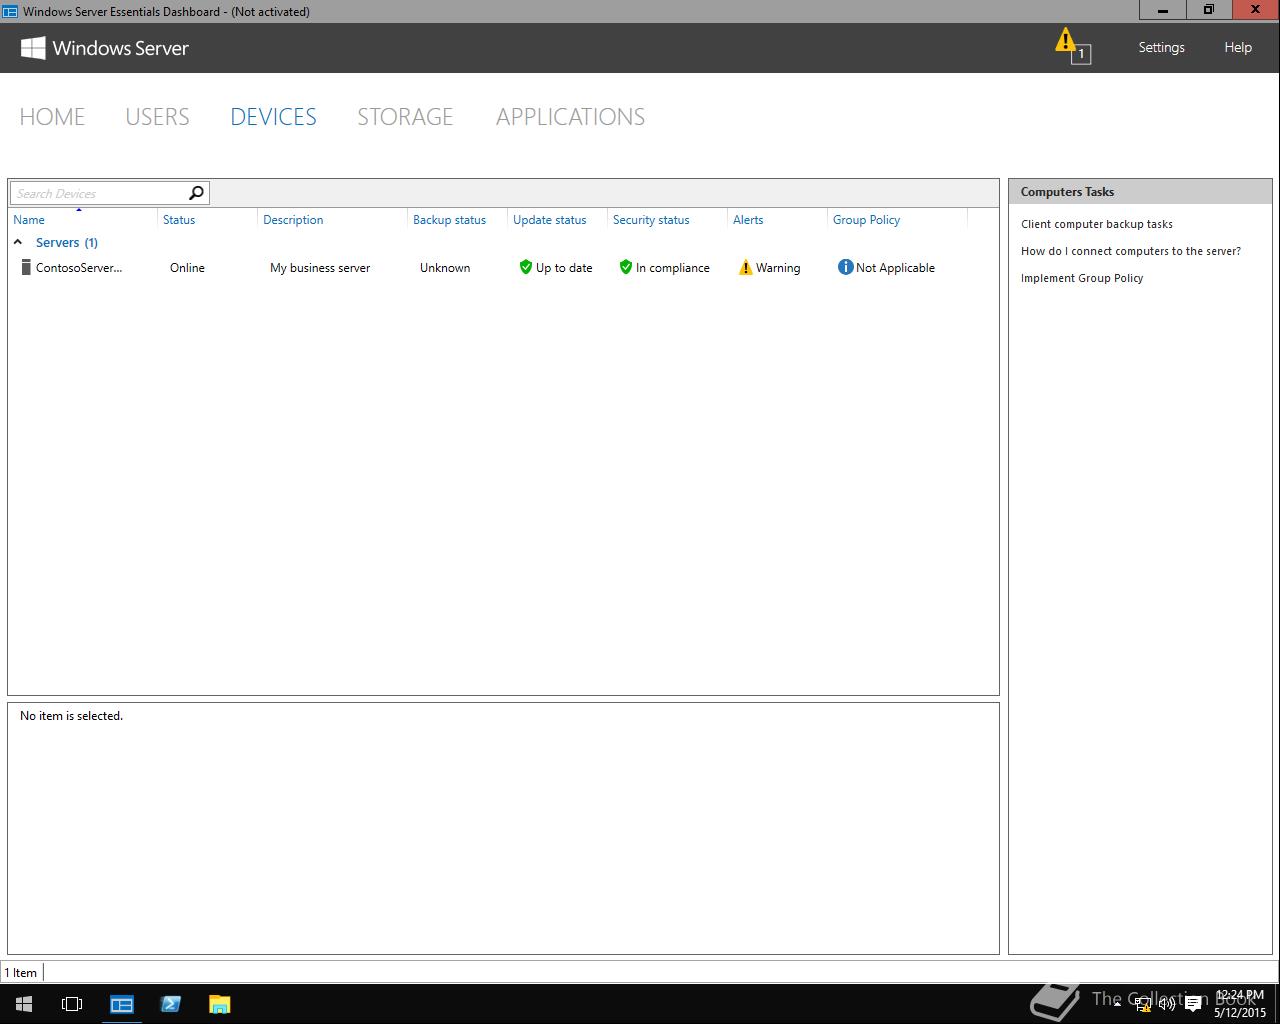Click Implement Group Policy link

coord(1082,278)
